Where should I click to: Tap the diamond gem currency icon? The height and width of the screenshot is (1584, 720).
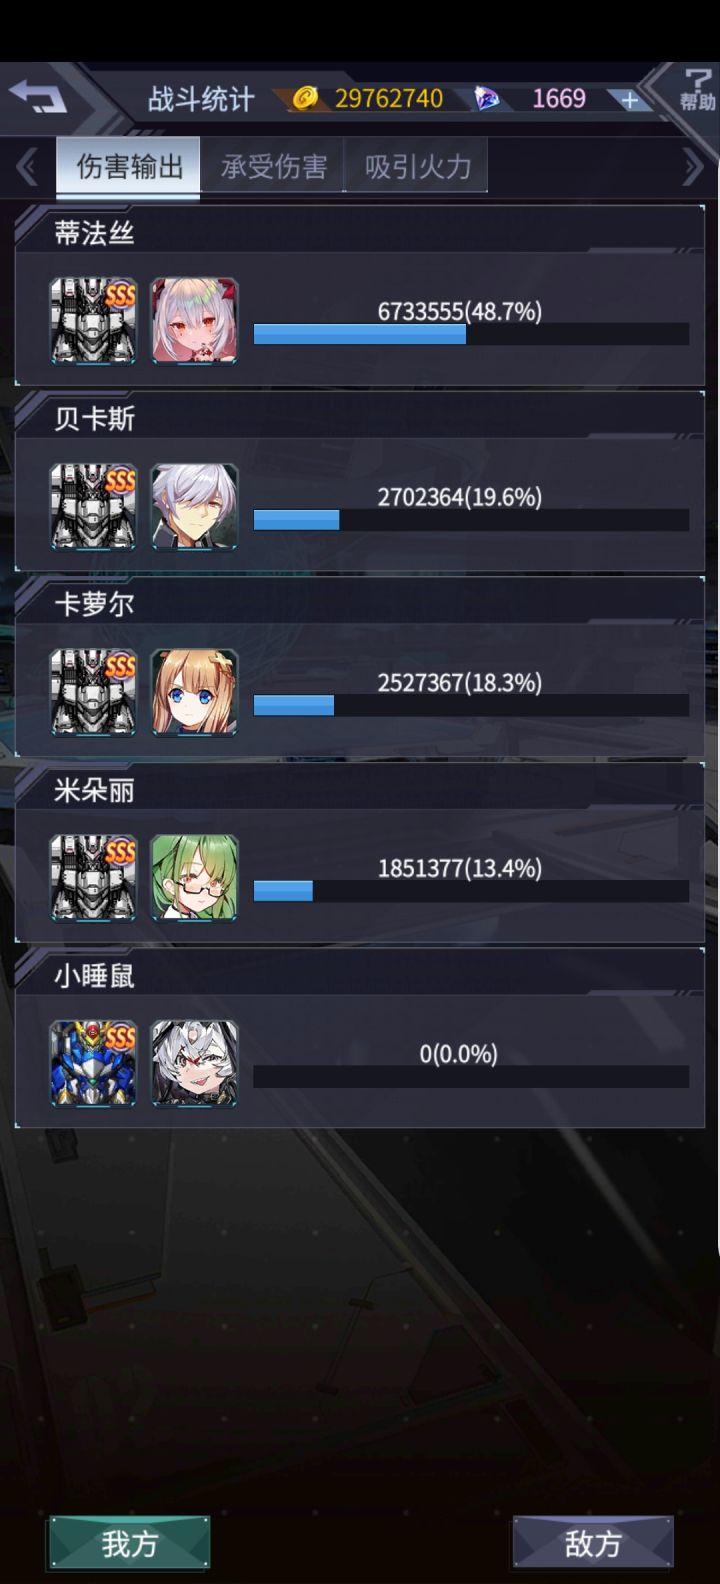486,98
